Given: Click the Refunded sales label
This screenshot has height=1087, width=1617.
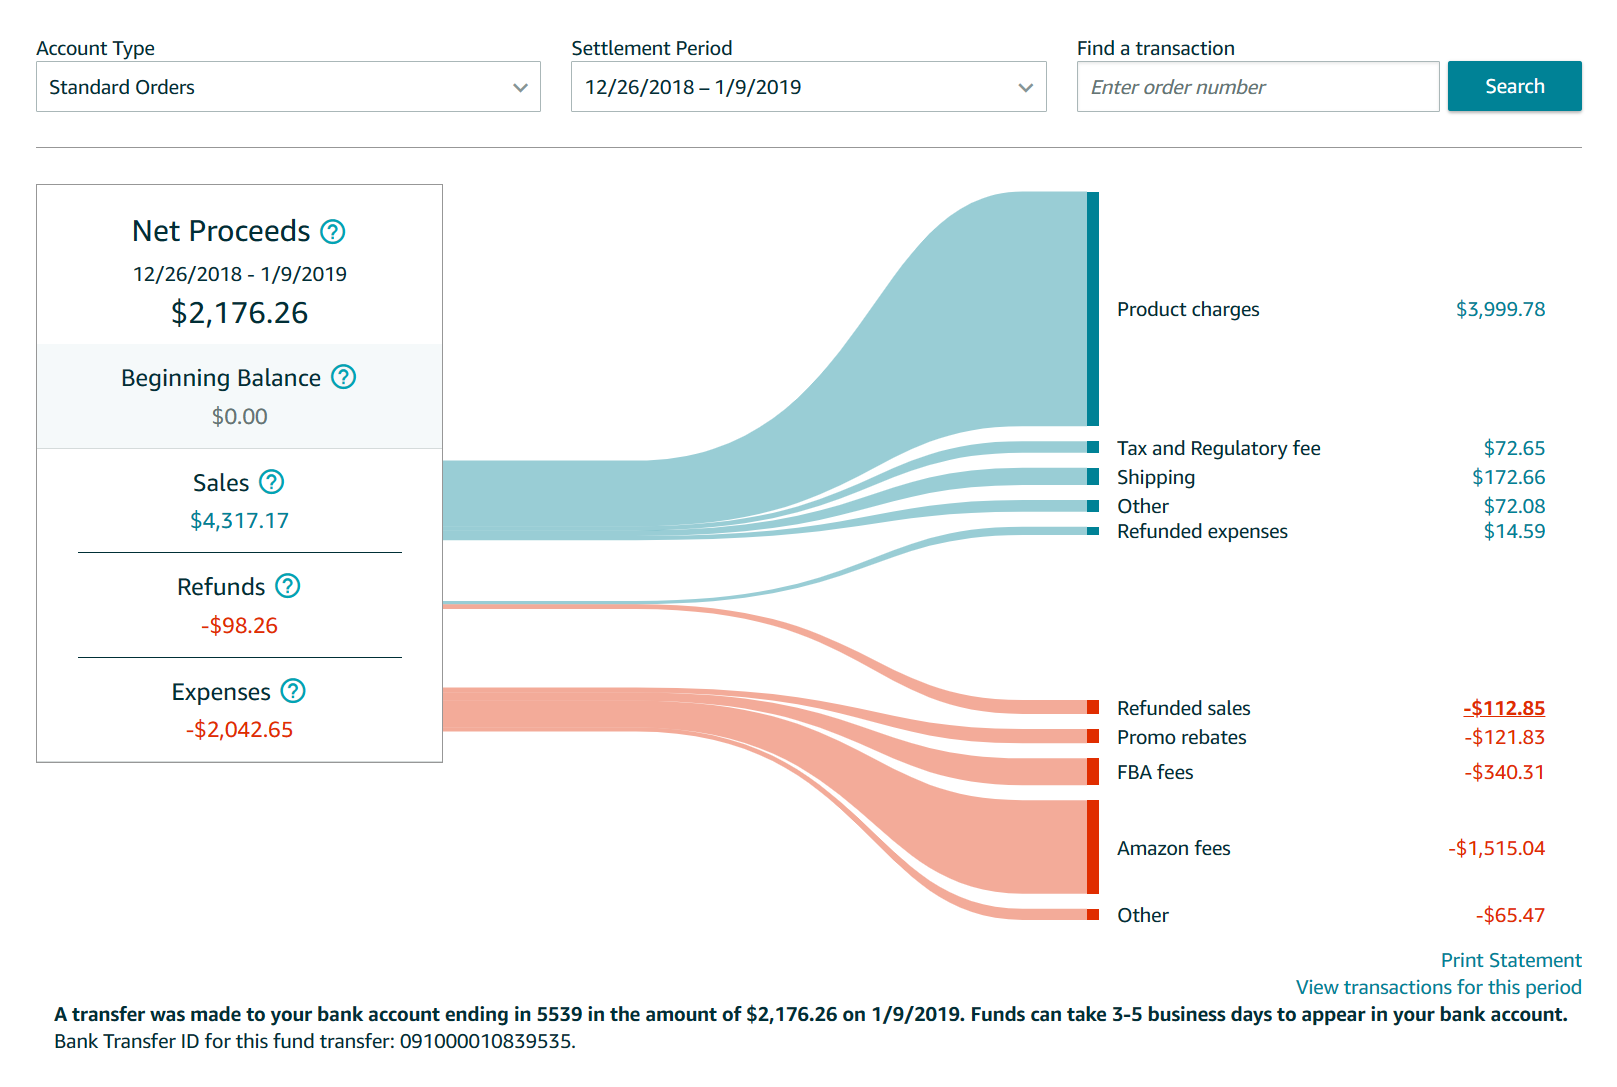Looking at the screenshot, I should 1184,708.
